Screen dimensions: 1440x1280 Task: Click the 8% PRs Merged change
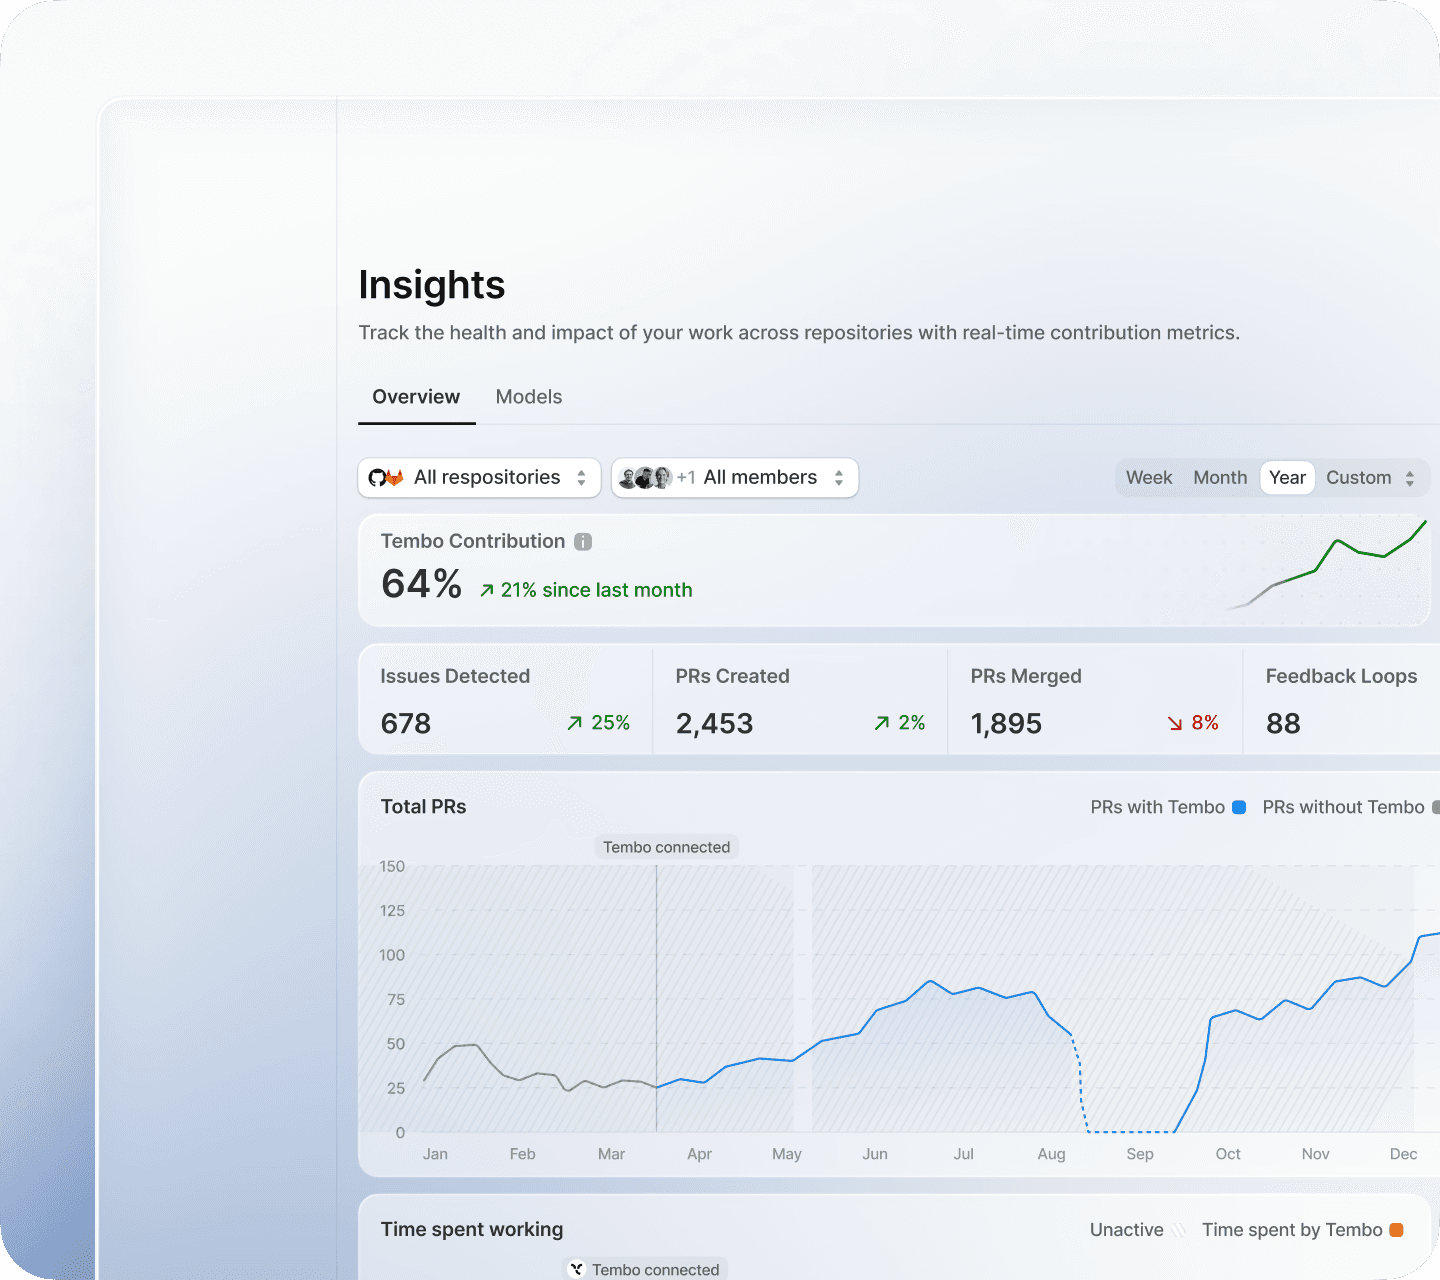click(1205, 723)
